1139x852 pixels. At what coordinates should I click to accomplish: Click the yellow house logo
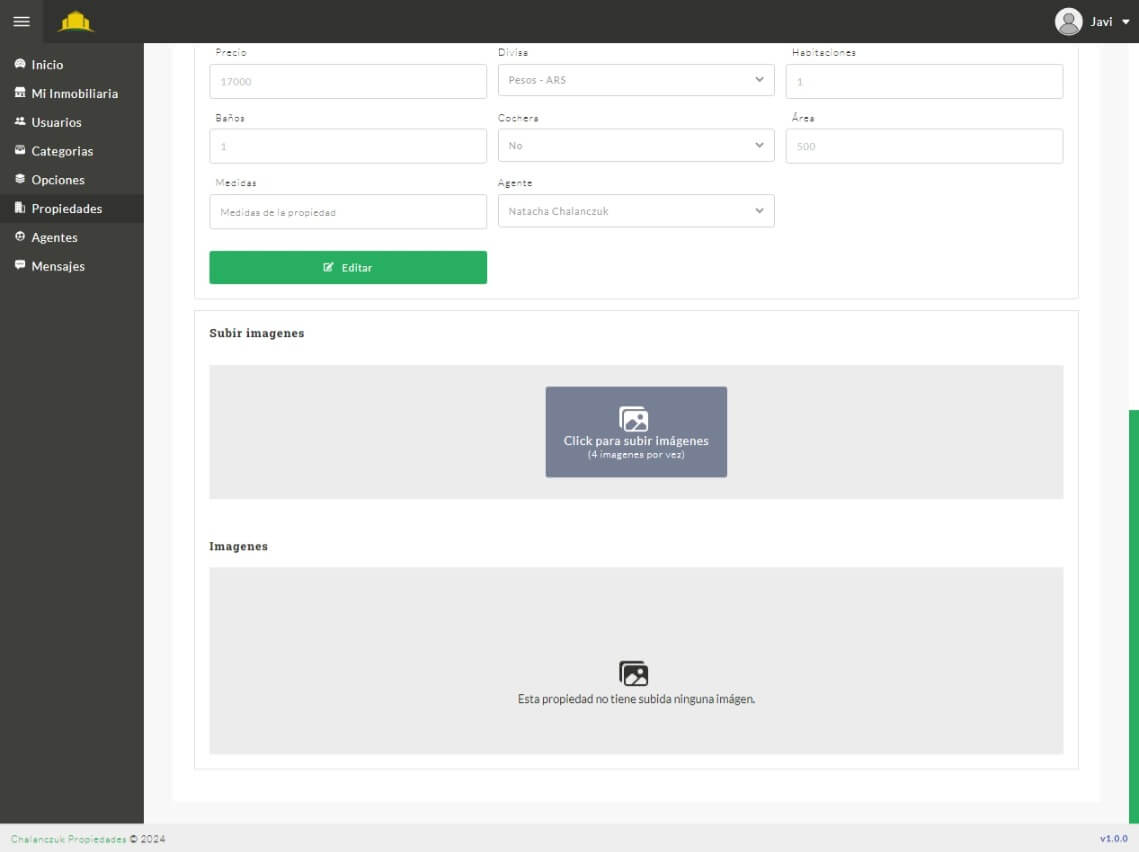pos(76,21)
